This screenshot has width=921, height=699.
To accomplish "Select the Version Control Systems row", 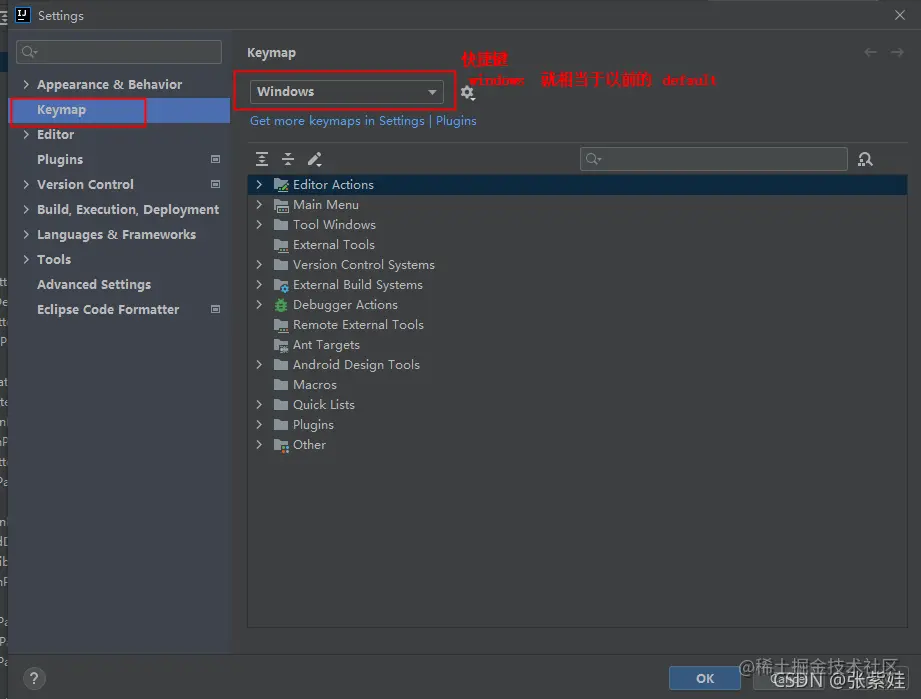I will click(x=577, y=265).
